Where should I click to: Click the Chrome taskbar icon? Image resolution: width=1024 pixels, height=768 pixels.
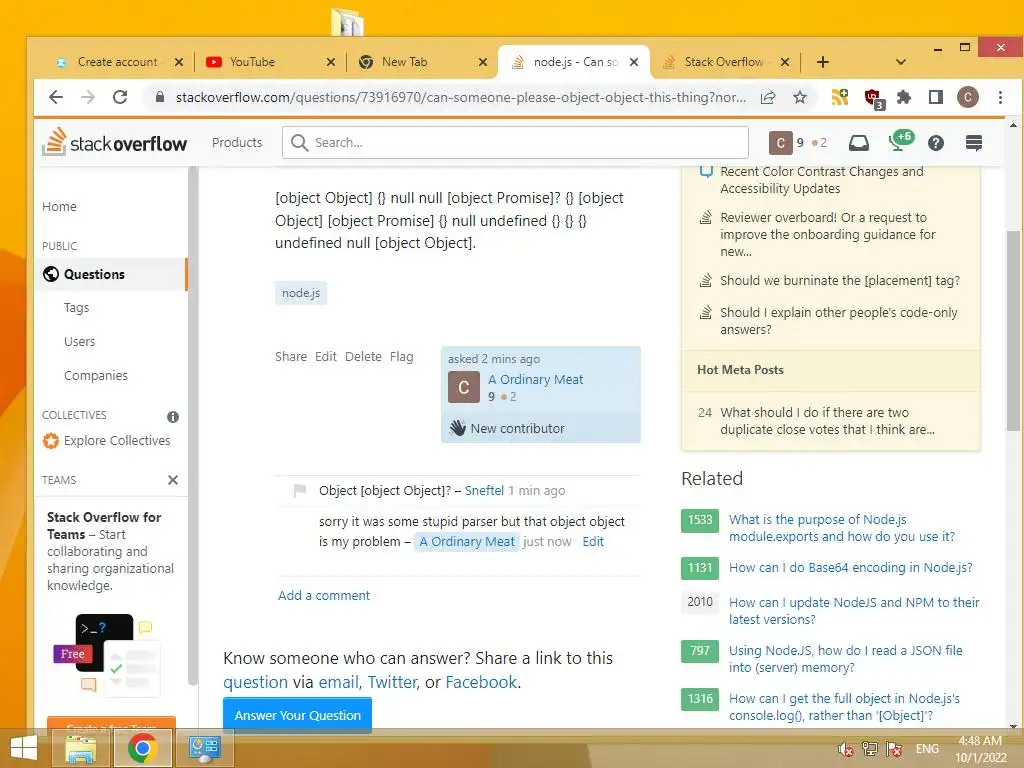[x=142, y=748]
